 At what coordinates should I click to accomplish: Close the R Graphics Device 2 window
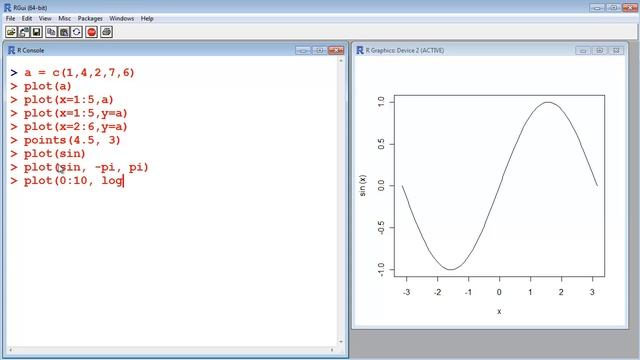click(x=616, y=50)
